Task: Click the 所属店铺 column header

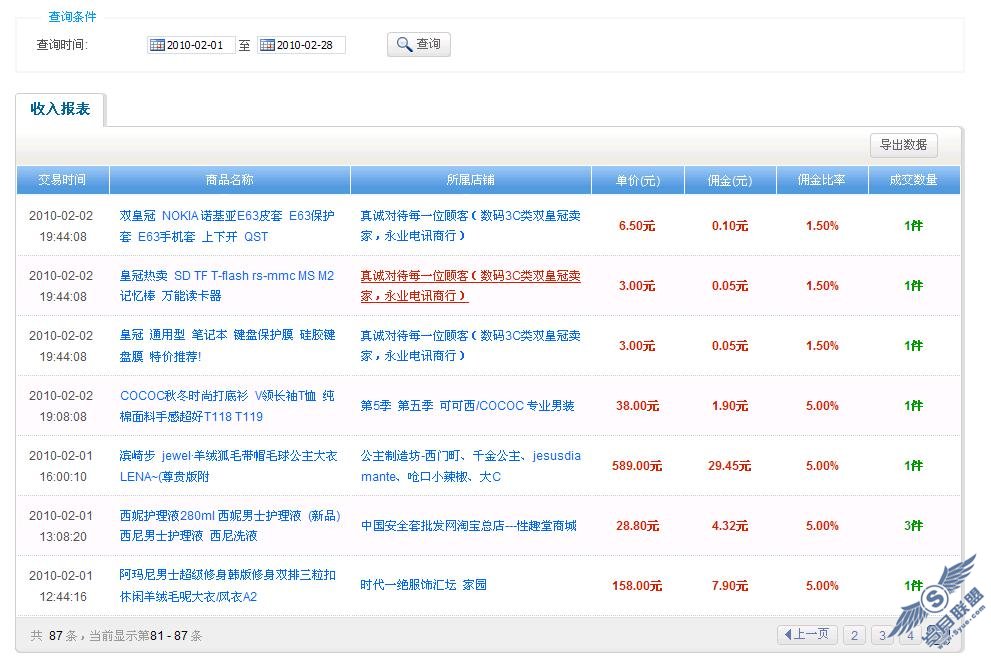Action: point(470,180)
